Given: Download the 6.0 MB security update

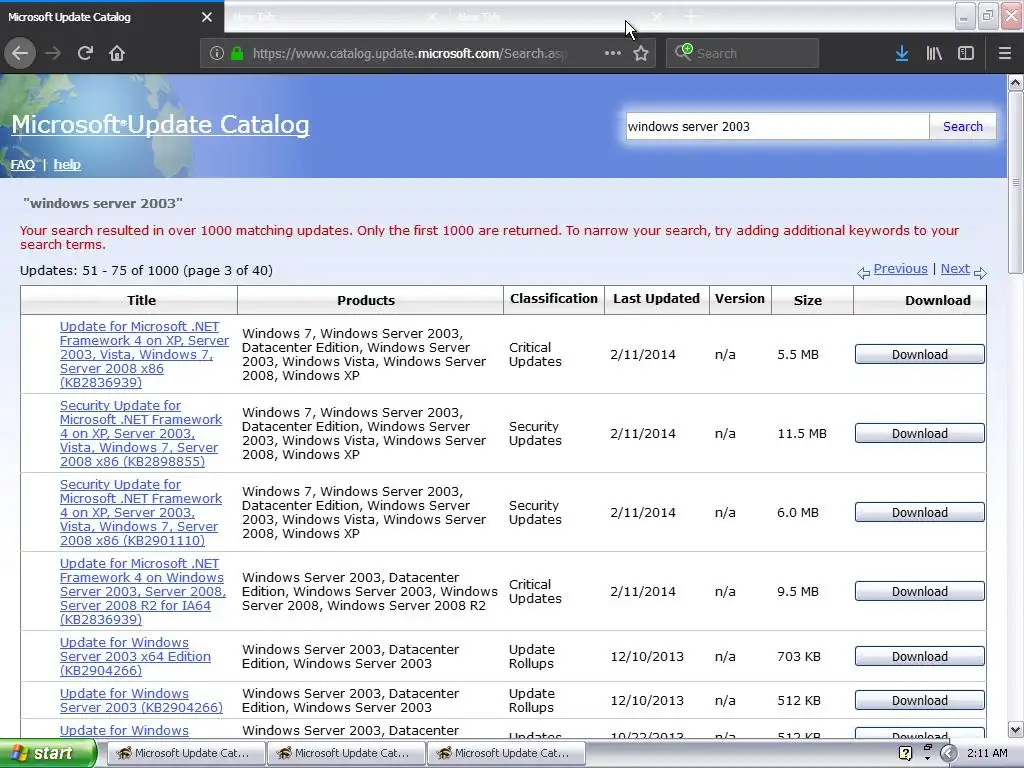Looking at the screenshot, I should [x=920, y=513].
